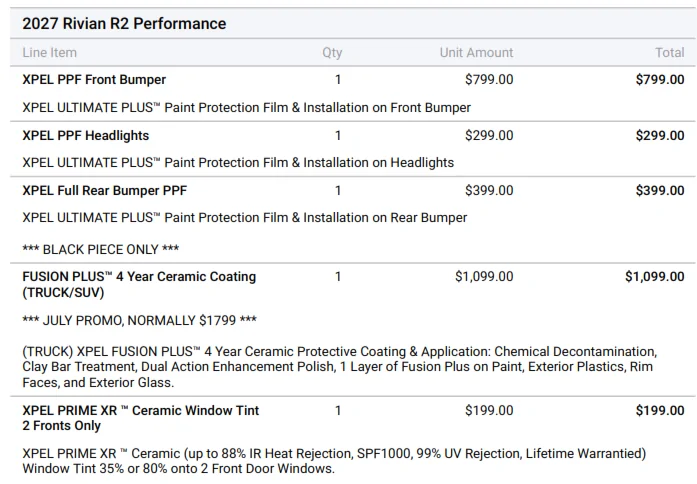This screenshot has width=697, height=484.
Task: Click the 2027 Rivian R2 Performance heading
Action: coord(124,24)
